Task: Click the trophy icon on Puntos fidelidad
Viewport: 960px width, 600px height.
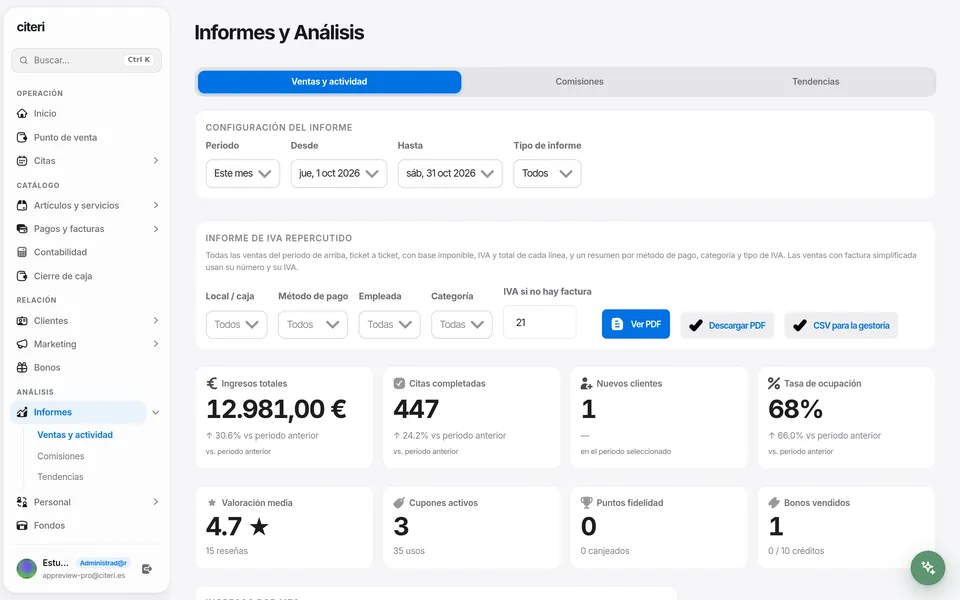Action: click(587, 503)
